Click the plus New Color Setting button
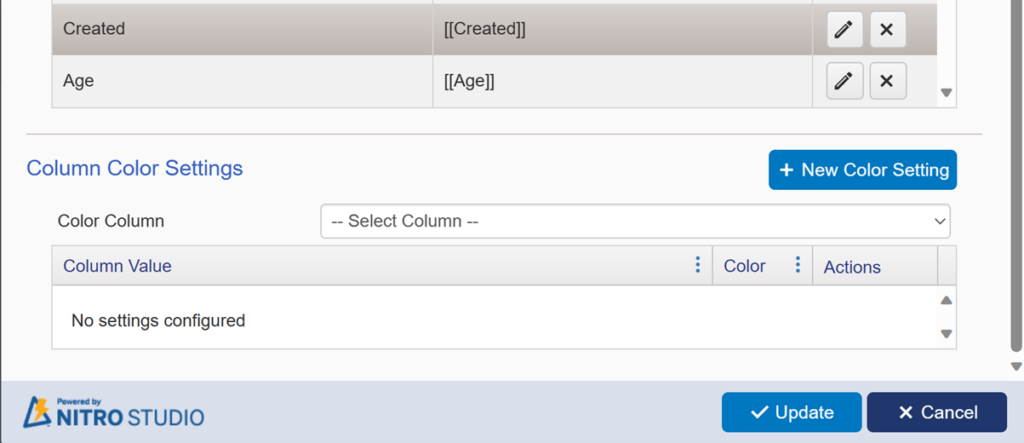 tap(862, 170)
